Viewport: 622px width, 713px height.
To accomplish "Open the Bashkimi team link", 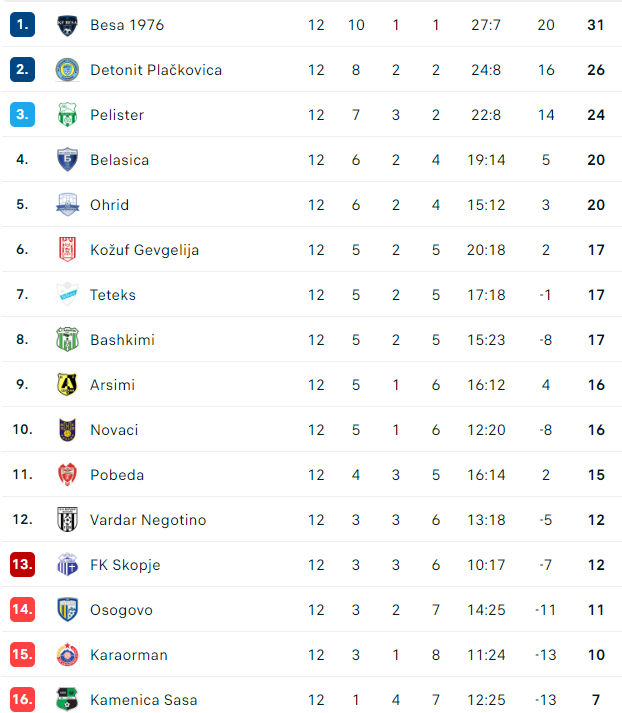I will [x=122, y=340].
